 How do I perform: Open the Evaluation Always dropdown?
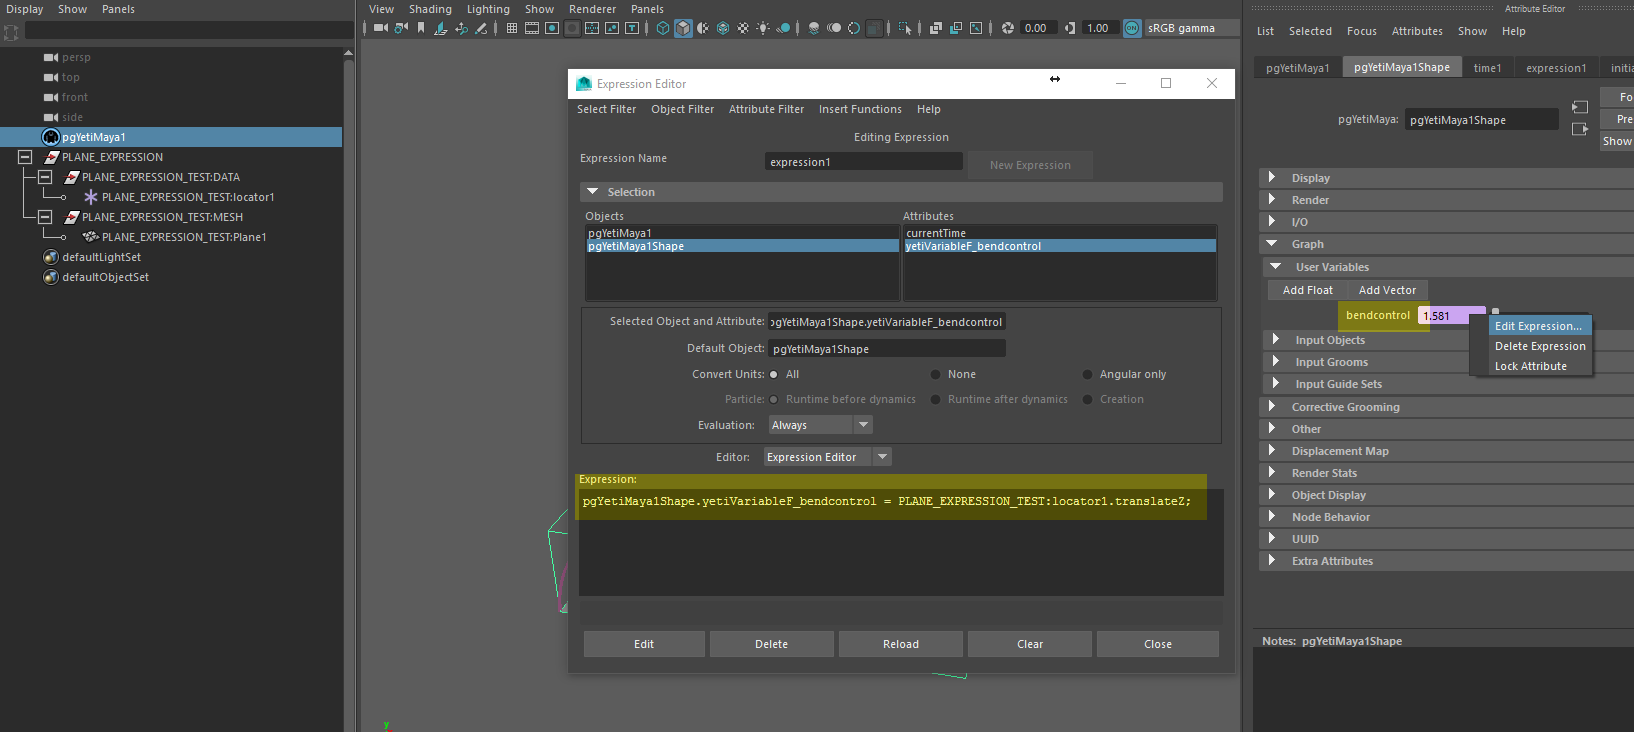coord(820,425)
